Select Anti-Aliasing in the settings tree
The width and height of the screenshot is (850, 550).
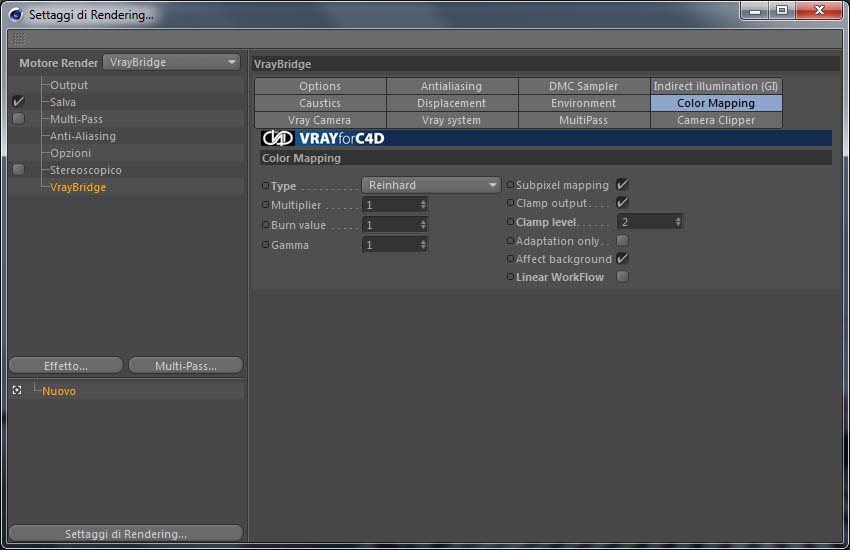click(x=83, y=136)
